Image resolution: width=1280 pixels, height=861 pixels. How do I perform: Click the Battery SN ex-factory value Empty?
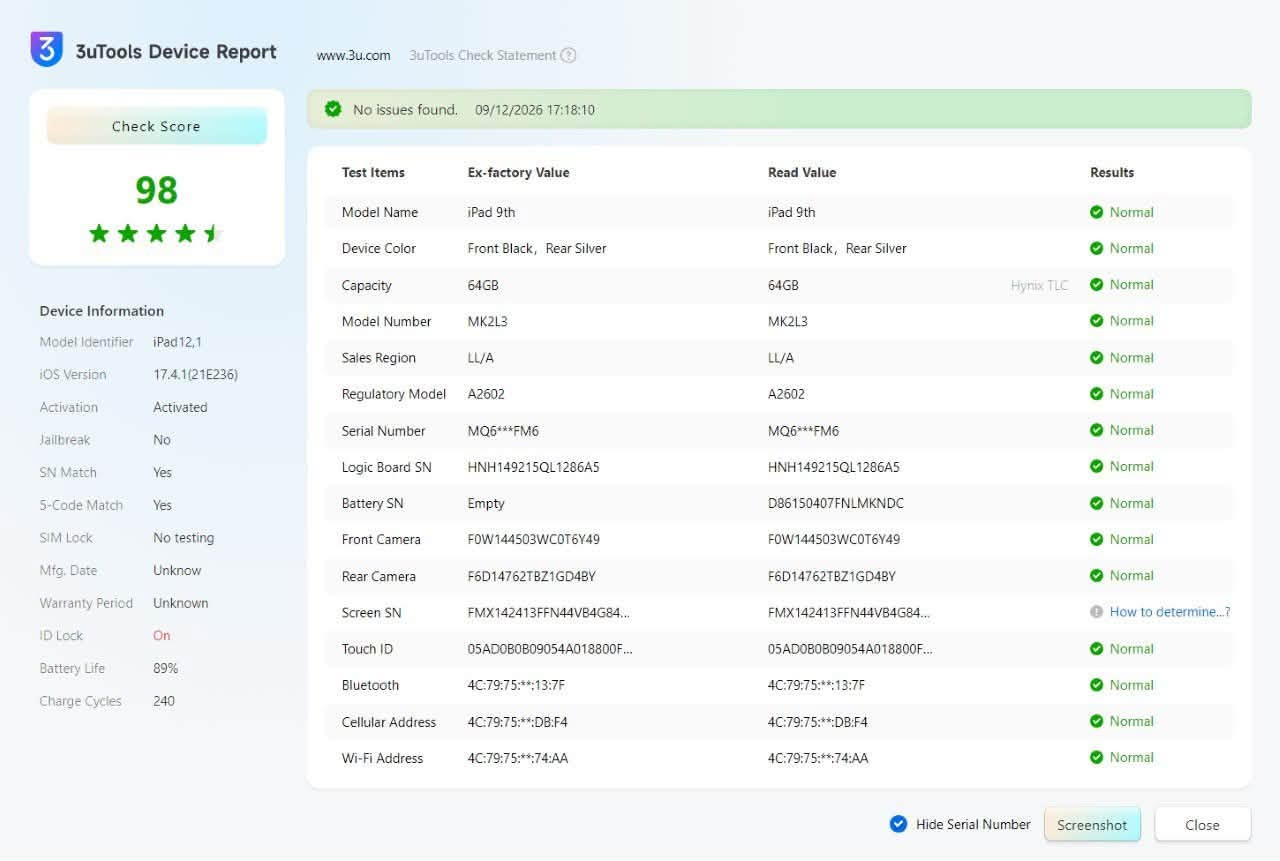point(486,503)
